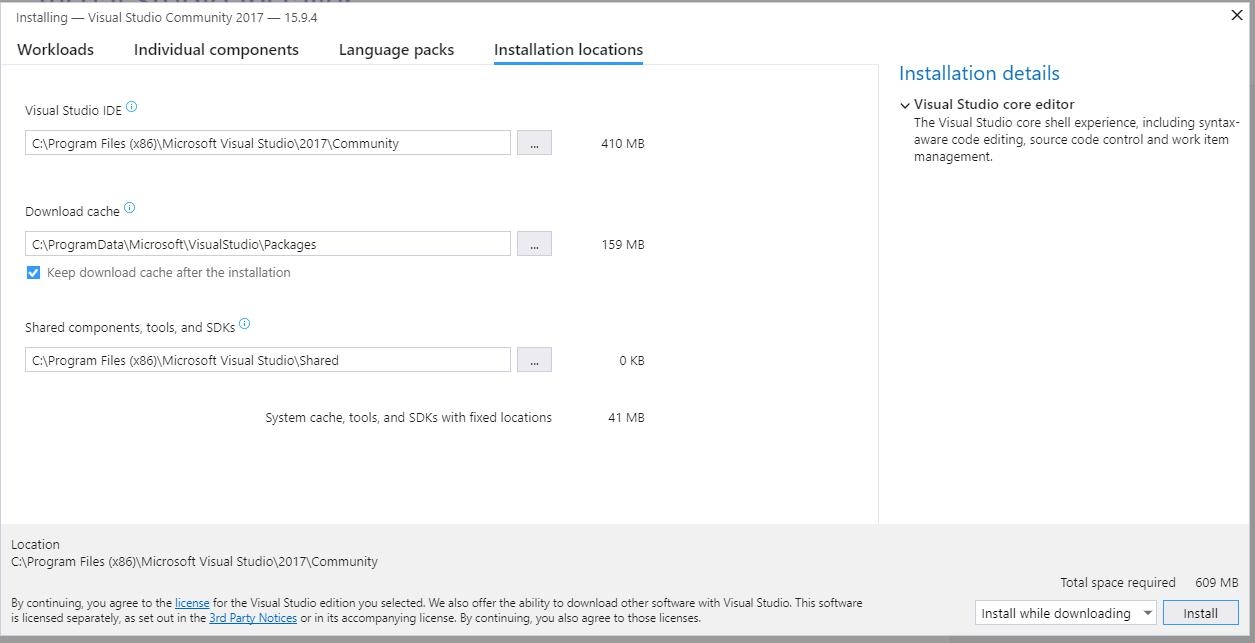
Task: Browse for Download cache folder location
Action: 534,244
